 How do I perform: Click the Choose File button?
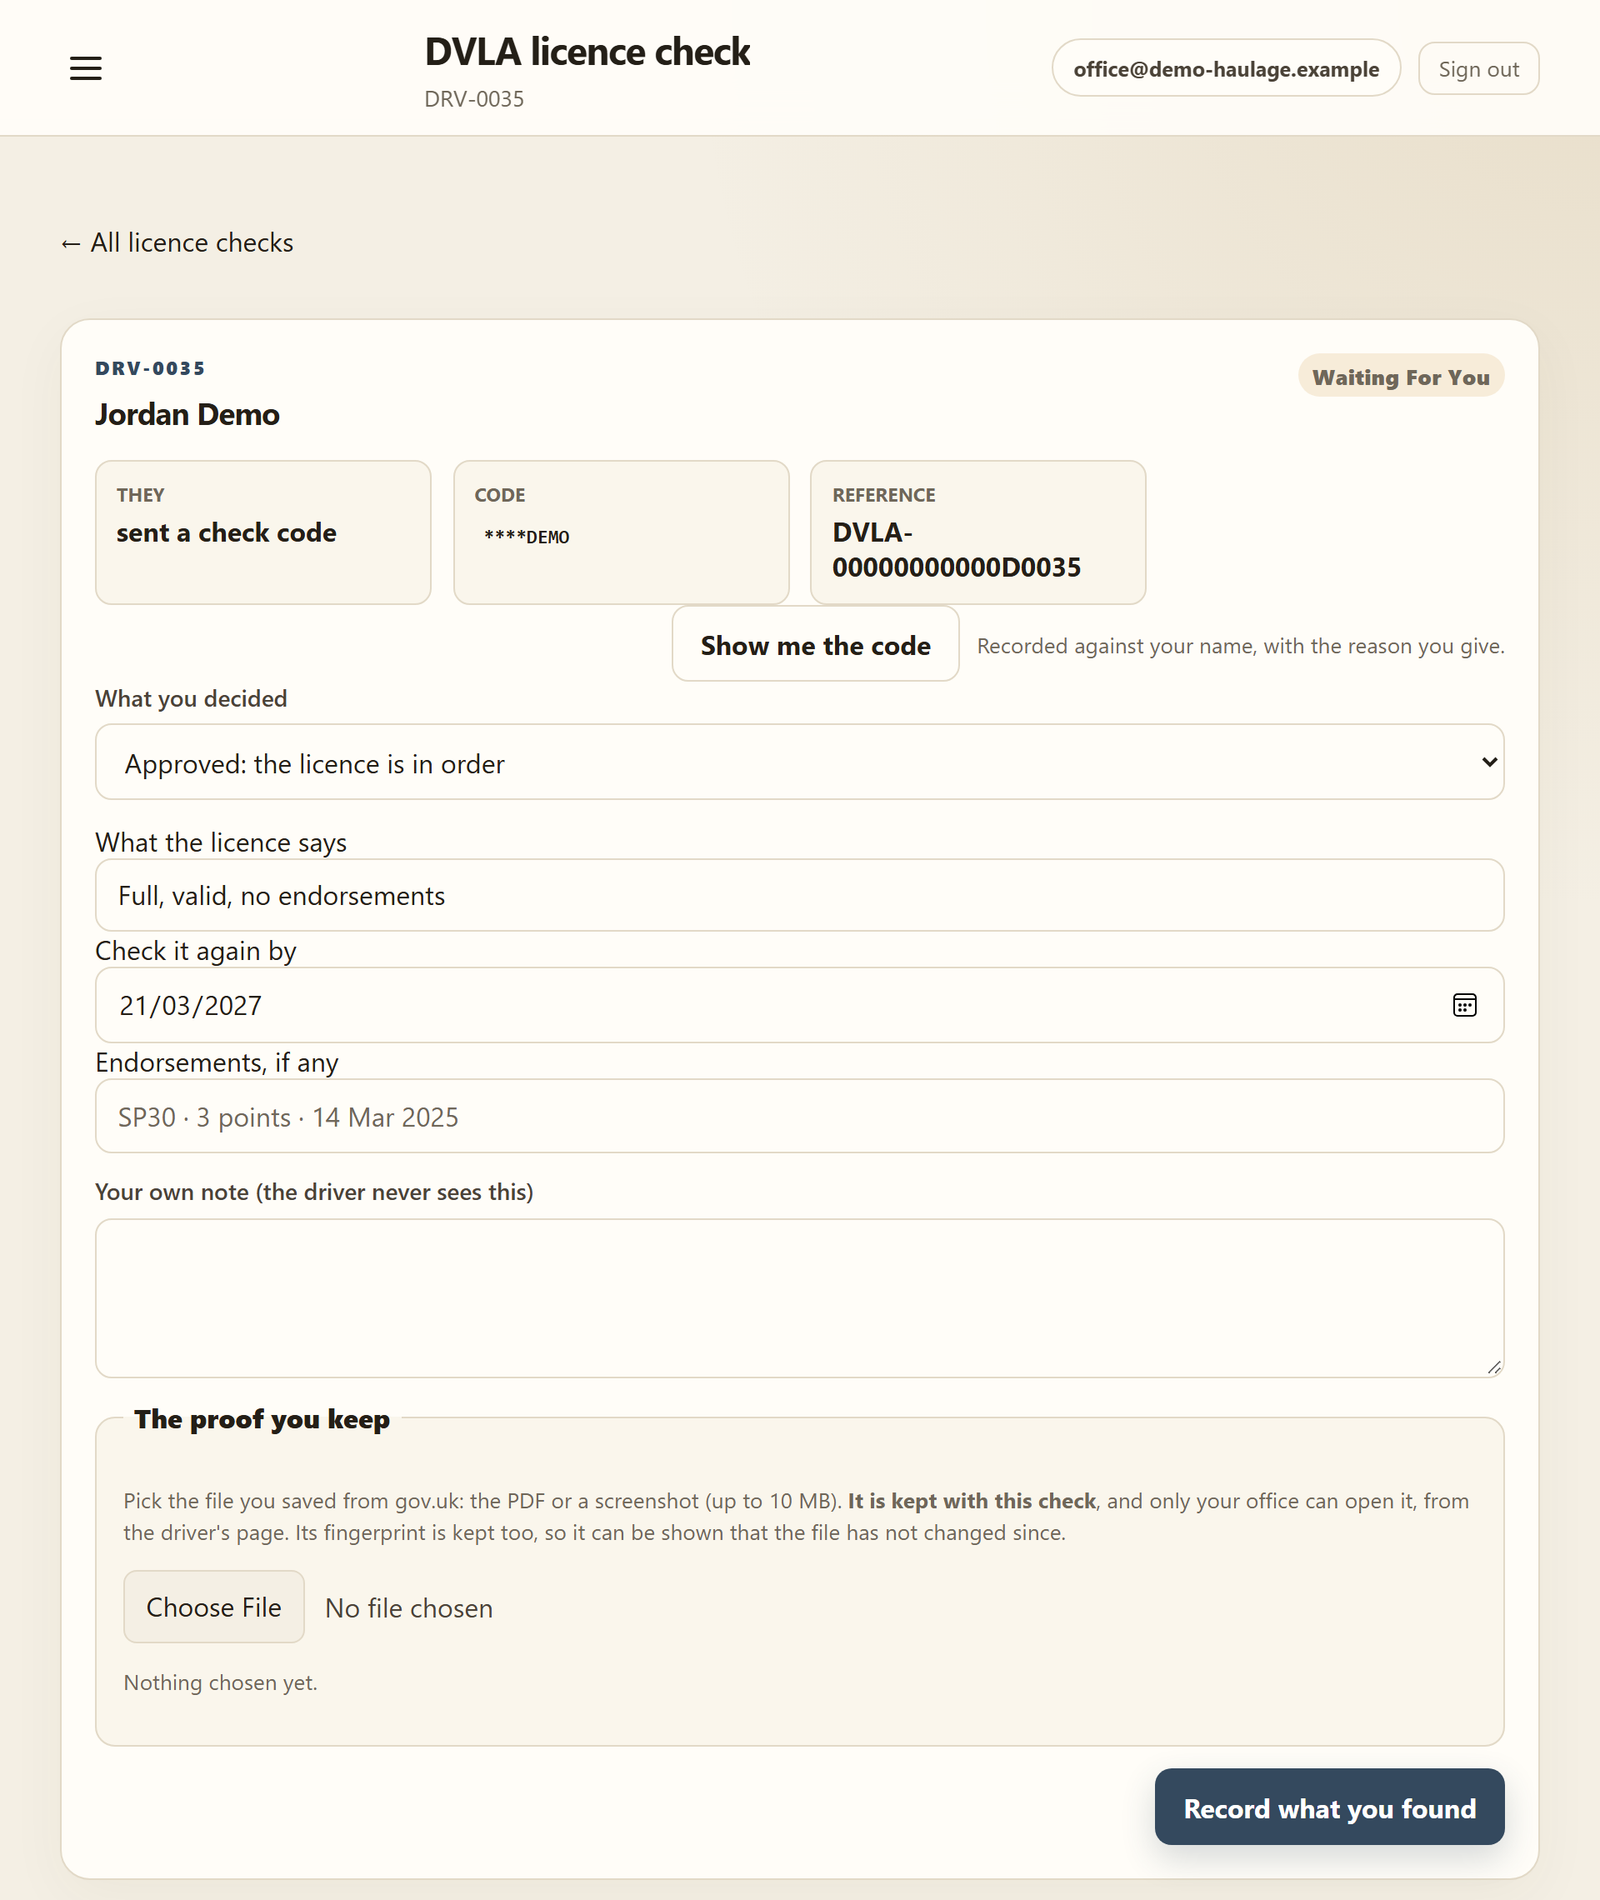214,1607
